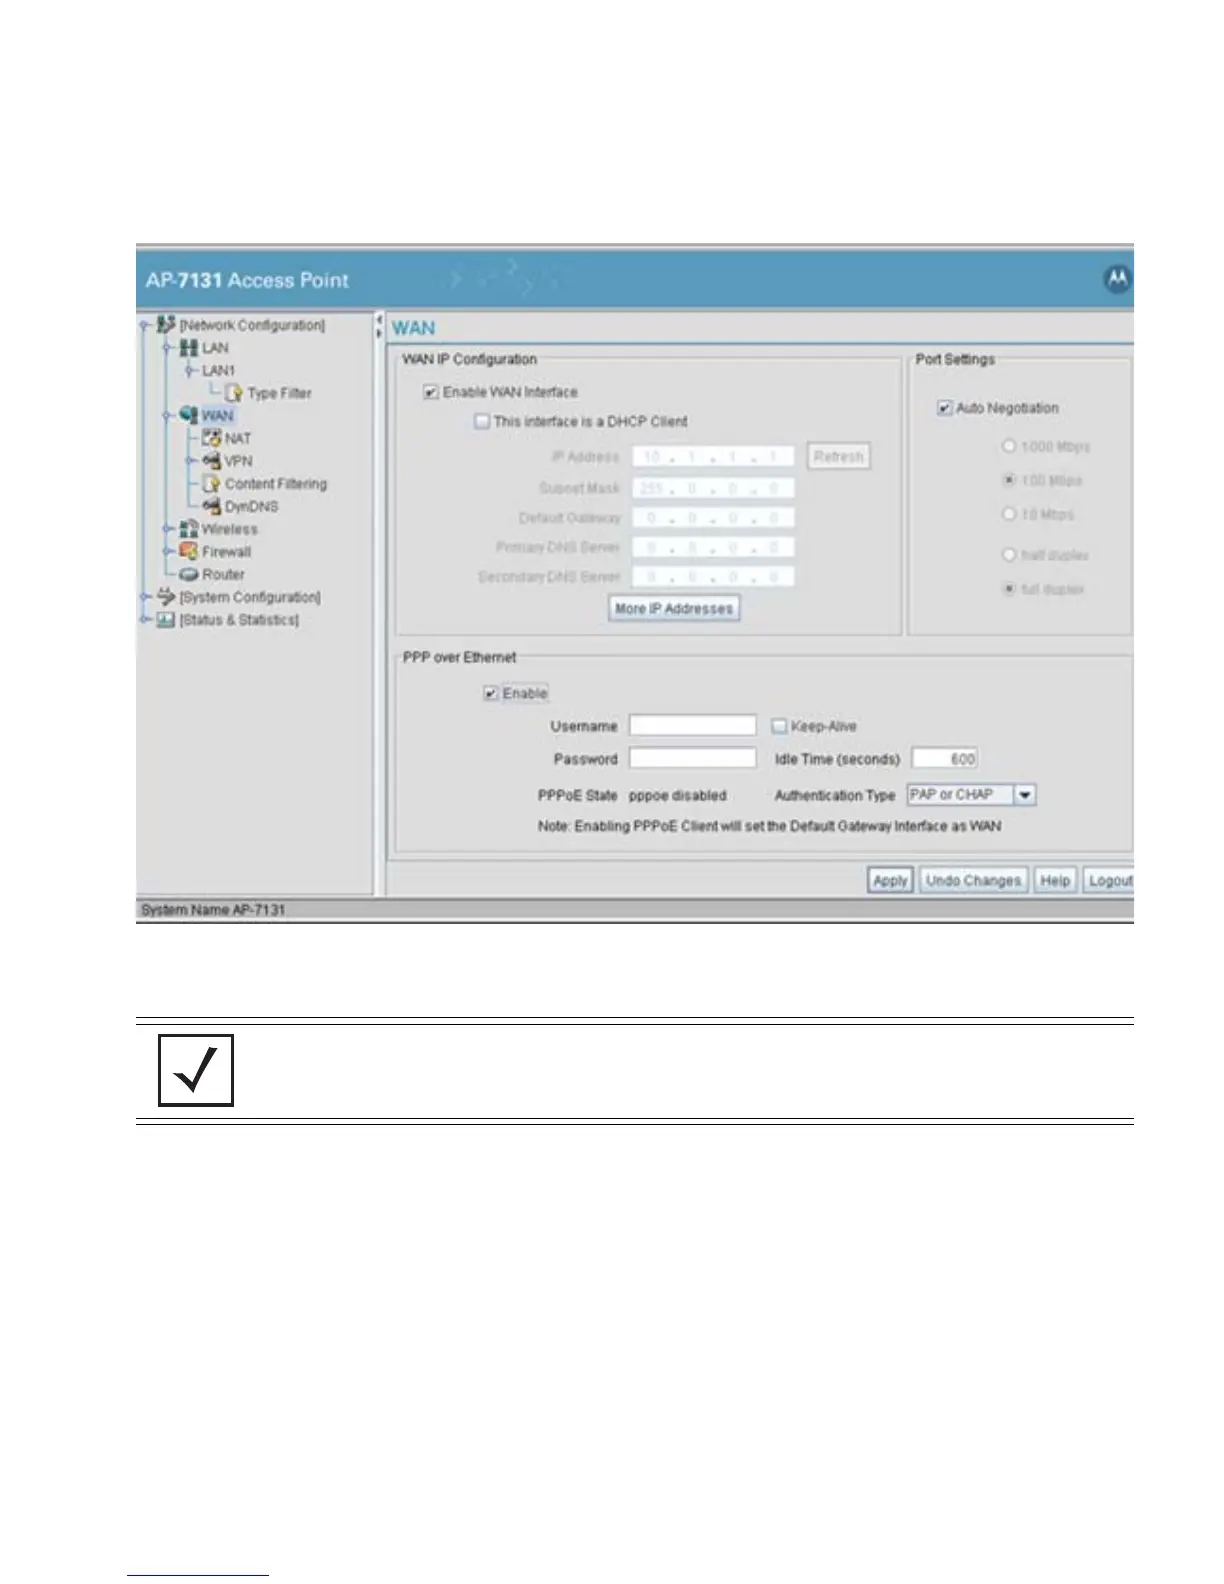Click the Wireless icon in the tree
This screenshot has width=1224, height=1584.
[189, 529]
